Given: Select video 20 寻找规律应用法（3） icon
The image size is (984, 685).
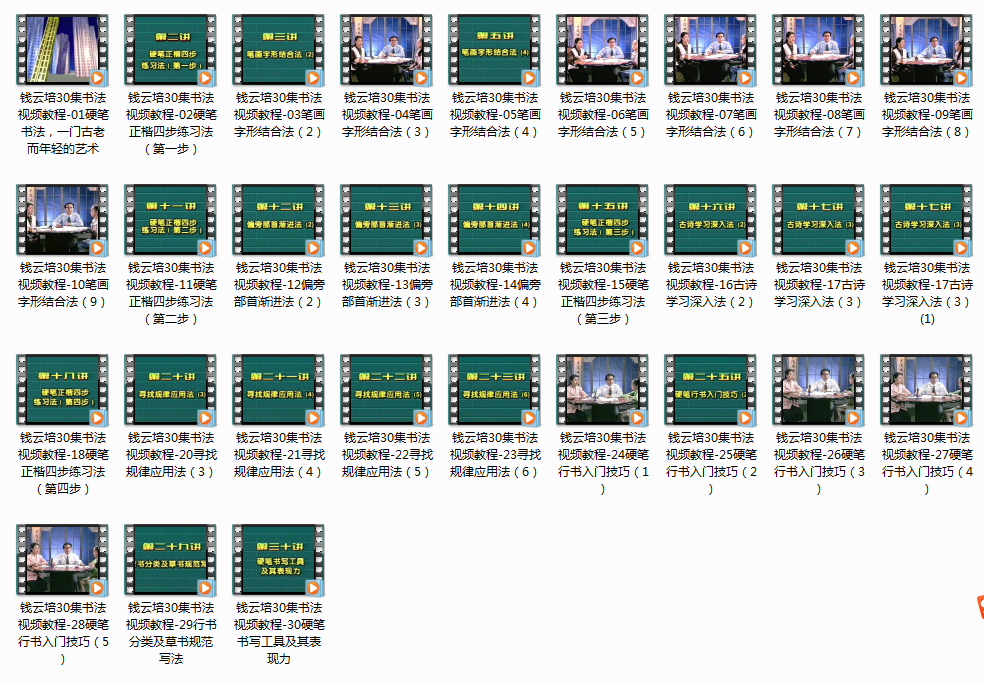Looking at the screenshot, I should (170, 390).
